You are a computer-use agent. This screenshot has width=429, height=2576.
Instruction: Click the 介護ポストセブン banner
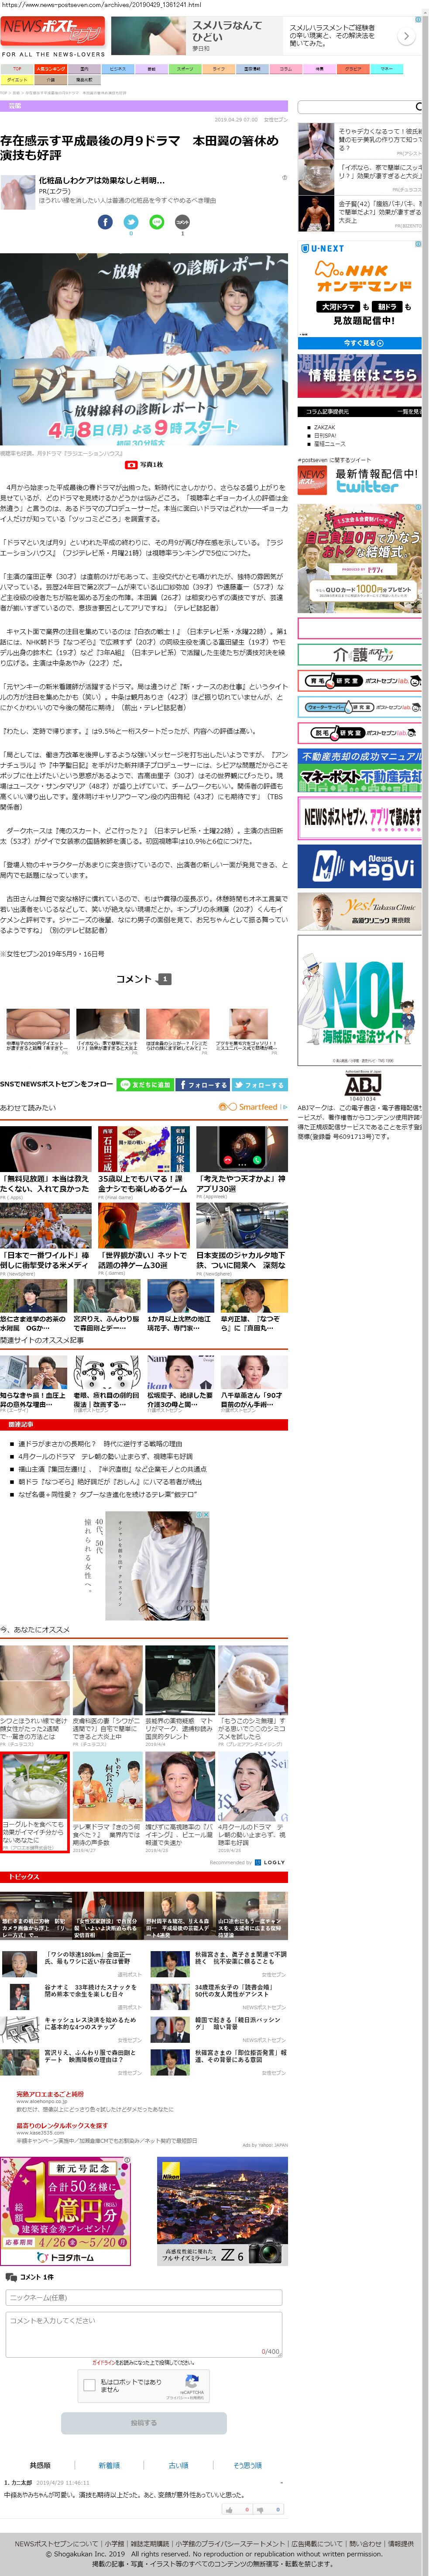click(x=359, y=655)
